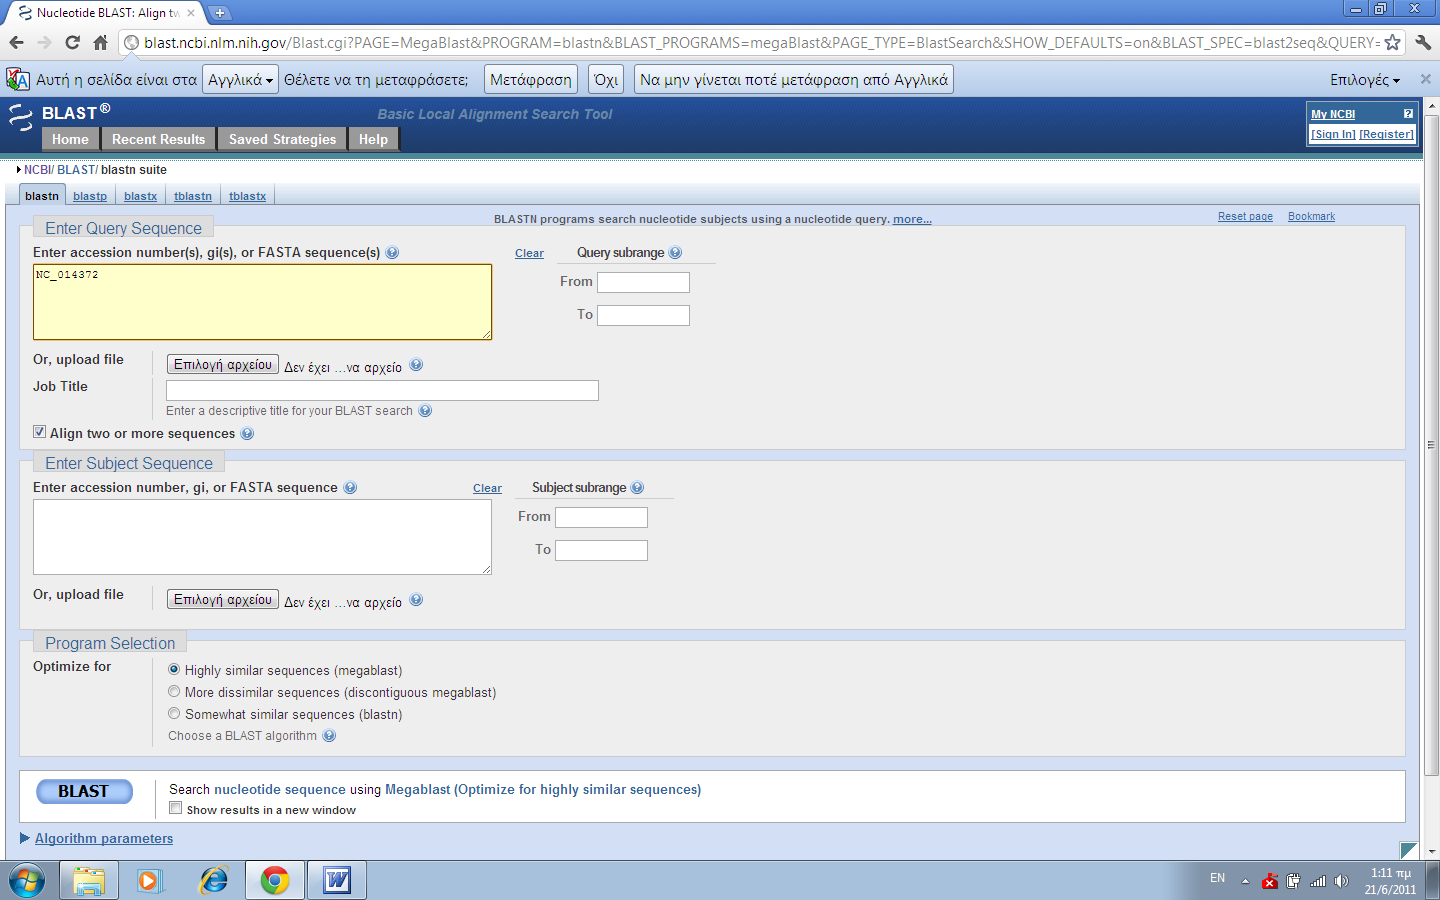The width and height of the screenshot is (1440, 900).
Task: Click Query subrange From field
Action: pos(643,283)
